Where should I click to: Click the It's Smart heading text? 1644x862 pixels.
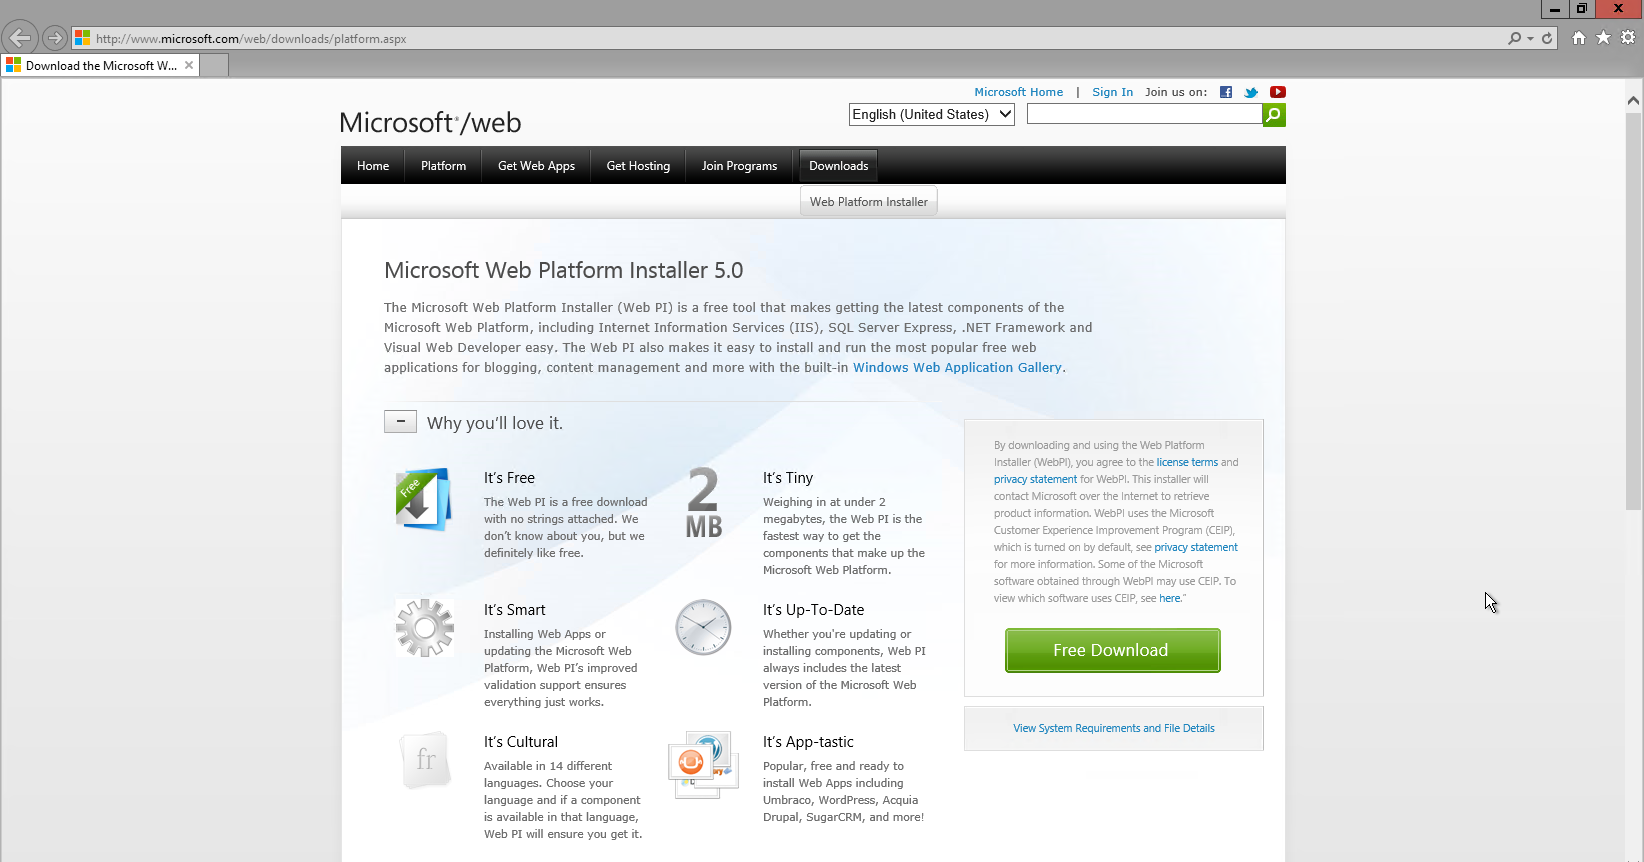(x=515, y=610)
